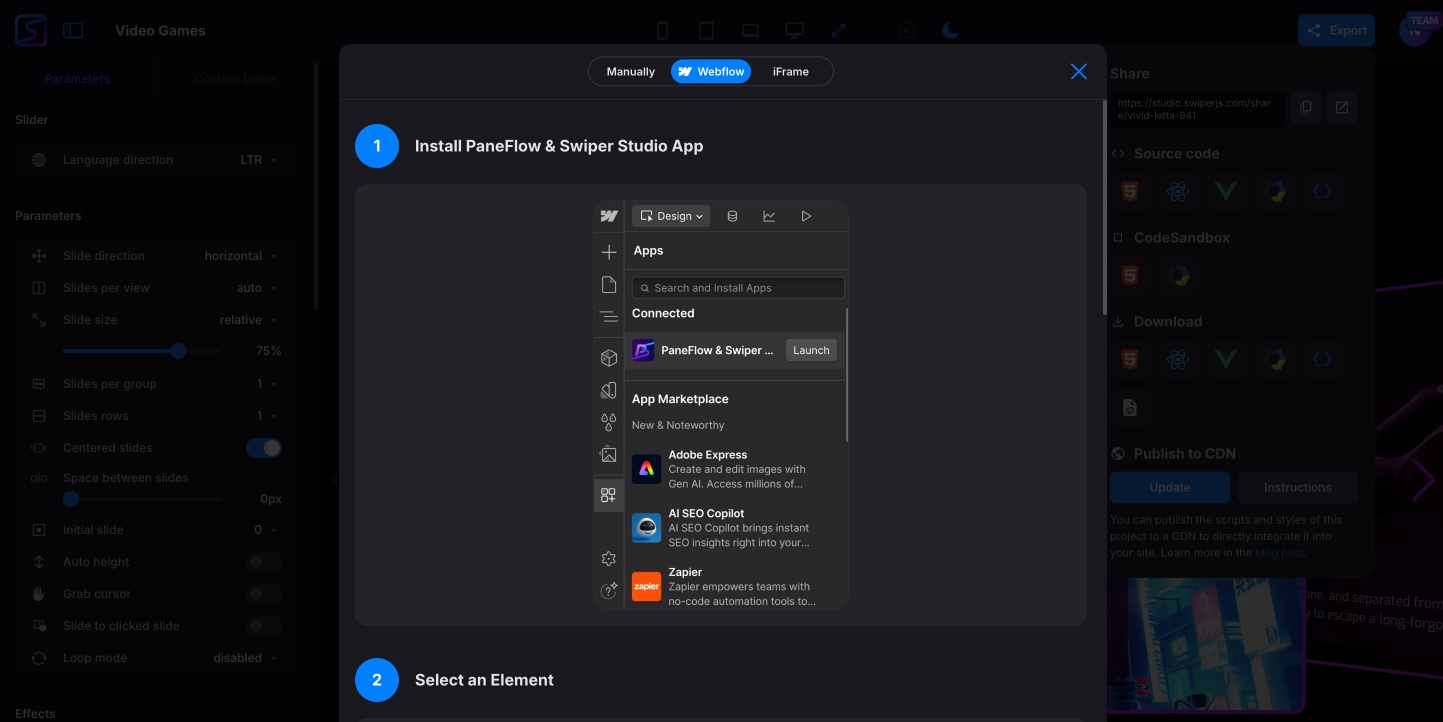Screen dimensions: 1443x722
Task: Click the file icon under Download
Action: pyautogui.click(x=1129, y=407)
